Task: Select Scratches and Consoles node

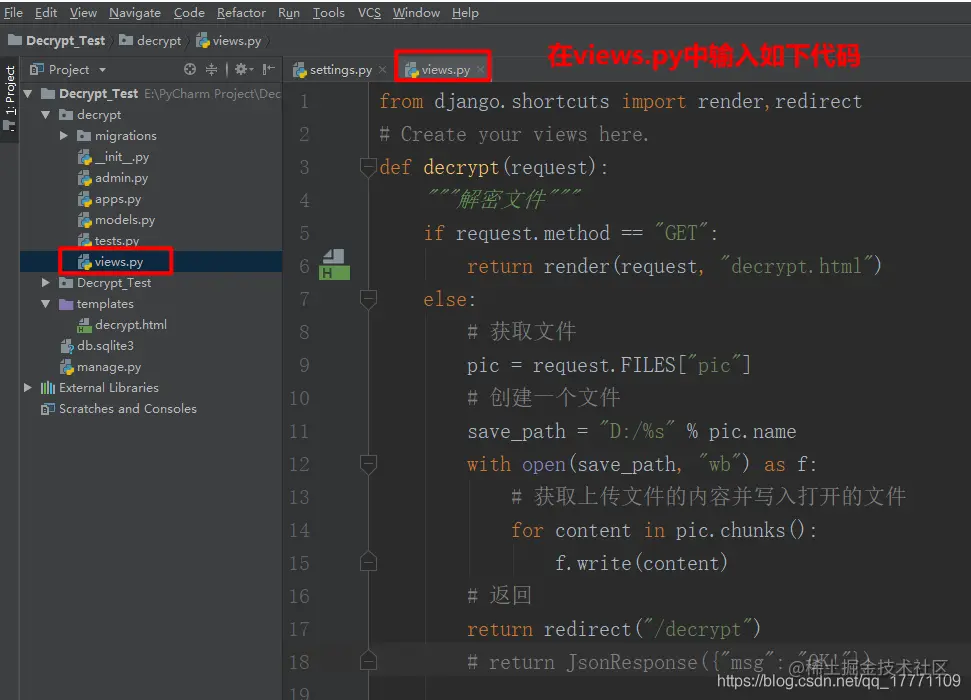Action: coord(151,409)
